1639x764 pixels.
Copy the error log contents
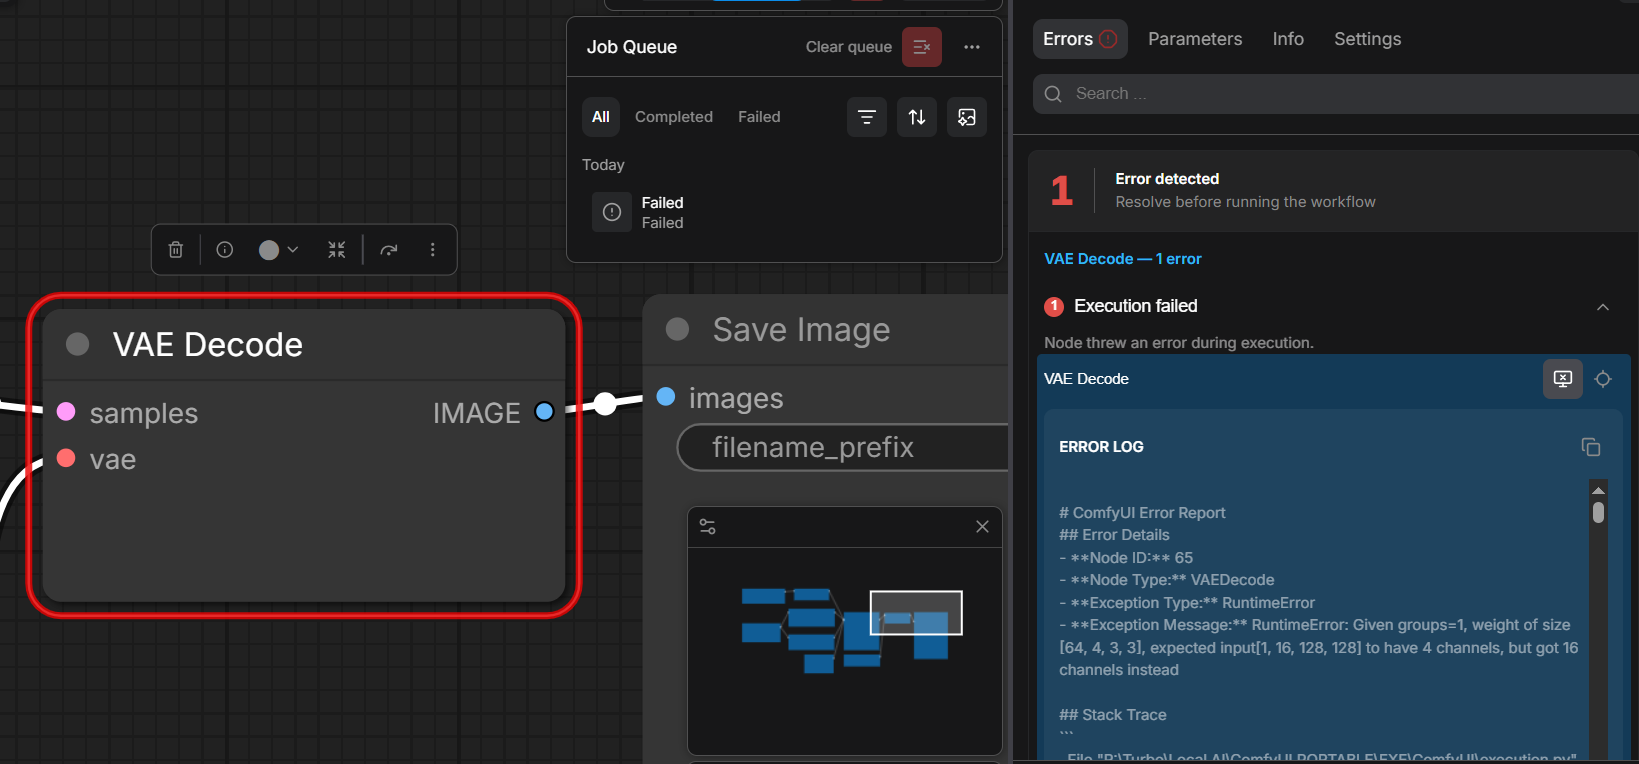pyautogui.click(x=1591, y=447)
